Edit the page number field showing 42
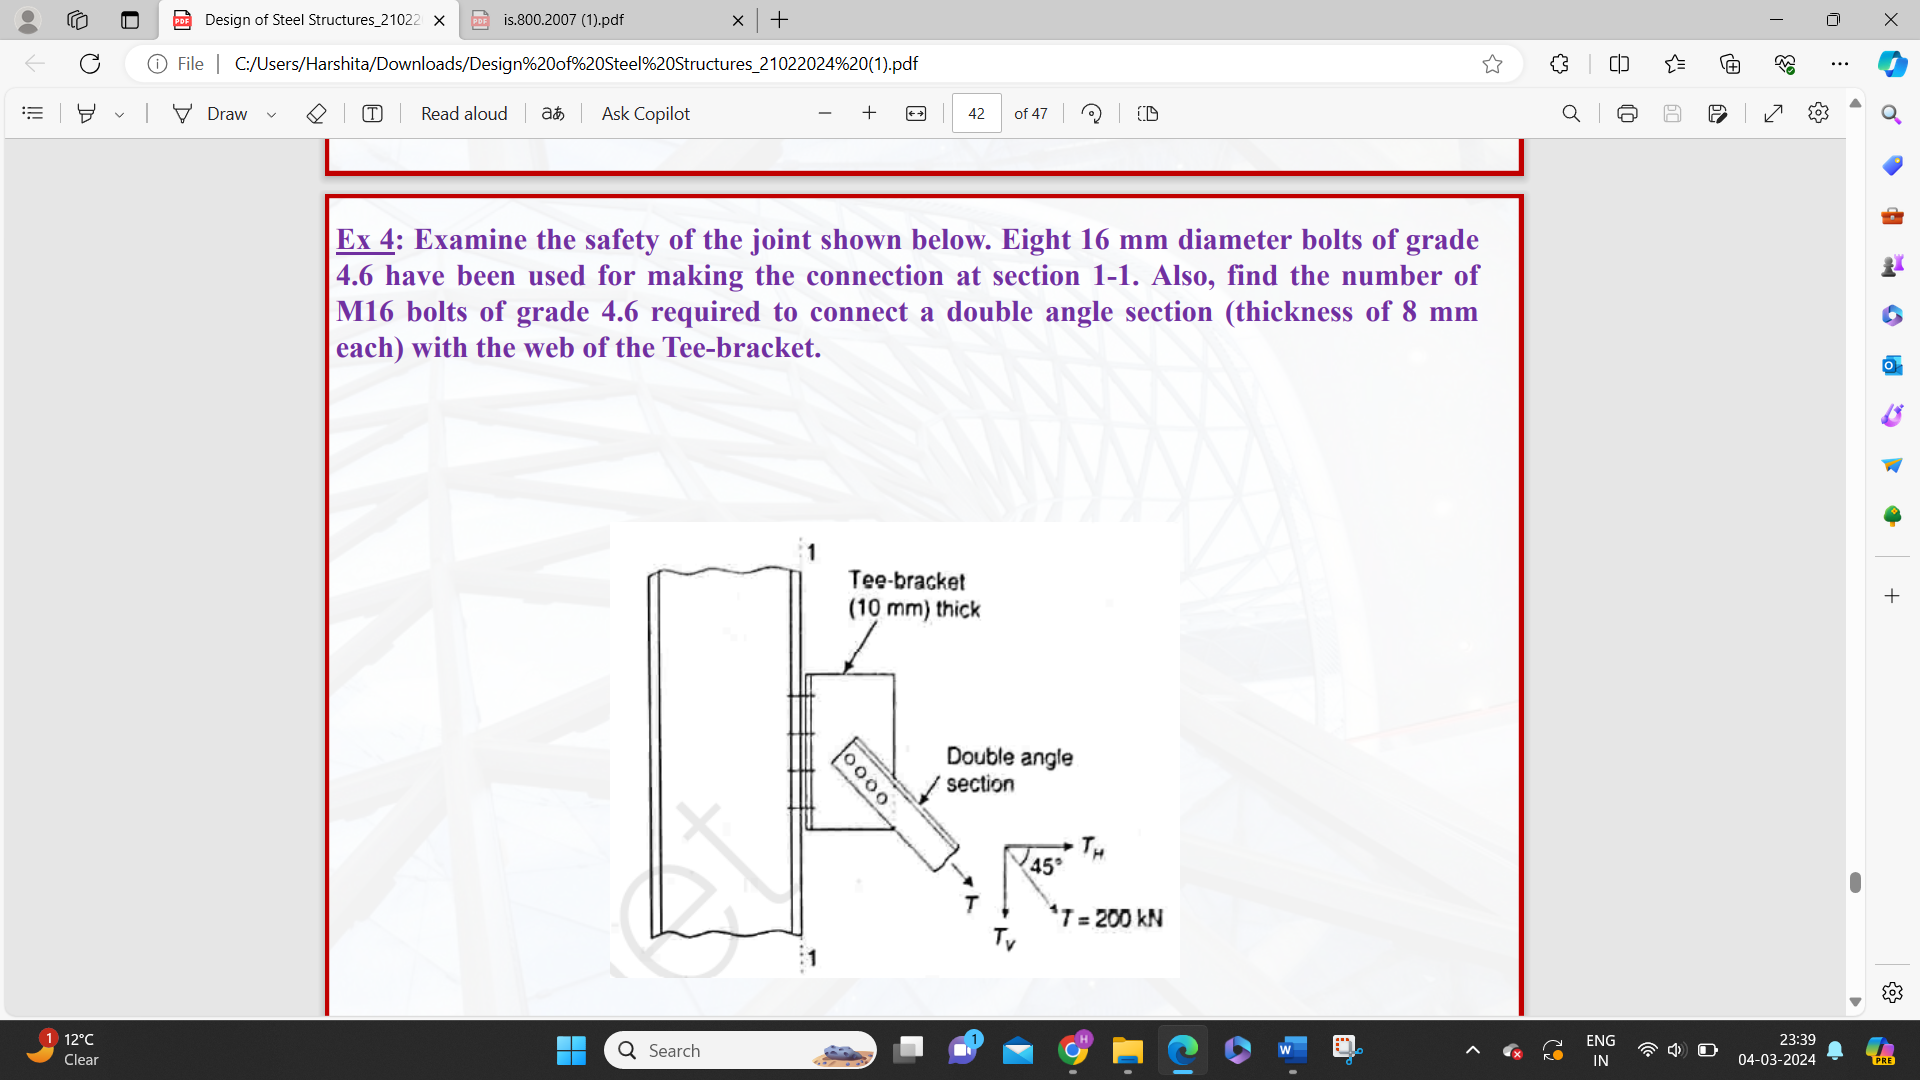This screenshot has width=1920, height=1080. tap(975, 113)
